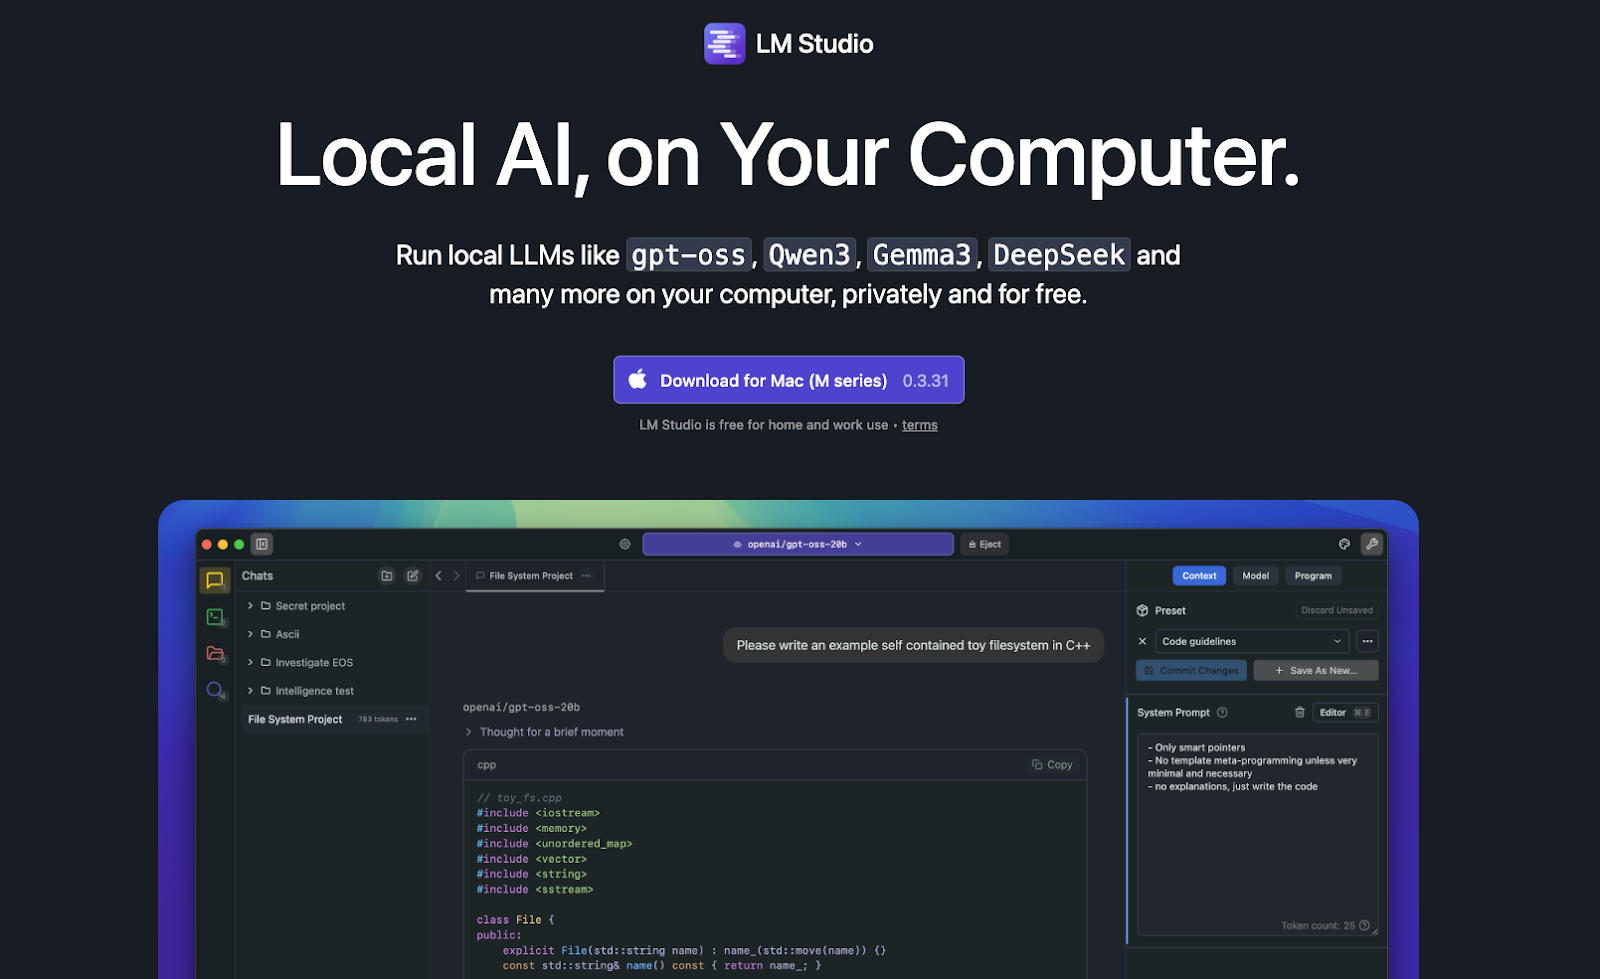Switch to the Model tab
1600x979 pixels.
[1255, 576]
